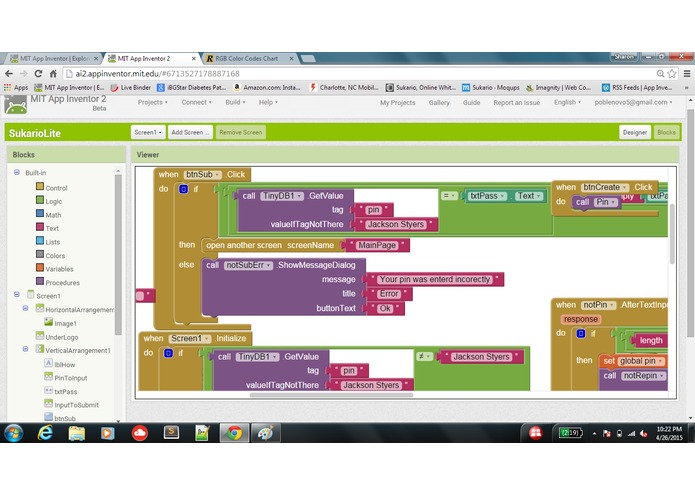The image size is (695, 494).
Task: Open equals operator dropdown in block
Action: pyautogui.click(x=449, y=195)
